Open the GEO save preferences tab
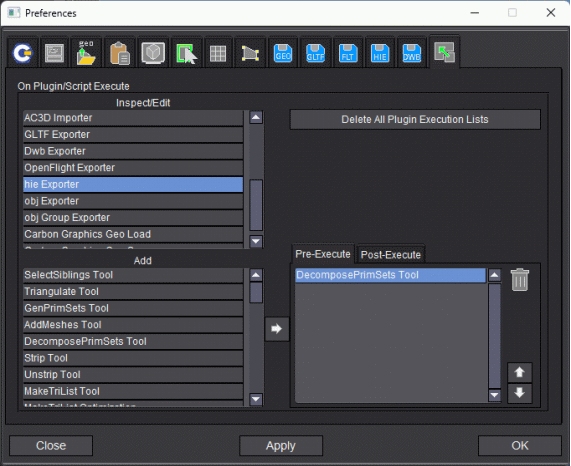Viewport: 571px width, 466px height. click(x=283, y=54)
